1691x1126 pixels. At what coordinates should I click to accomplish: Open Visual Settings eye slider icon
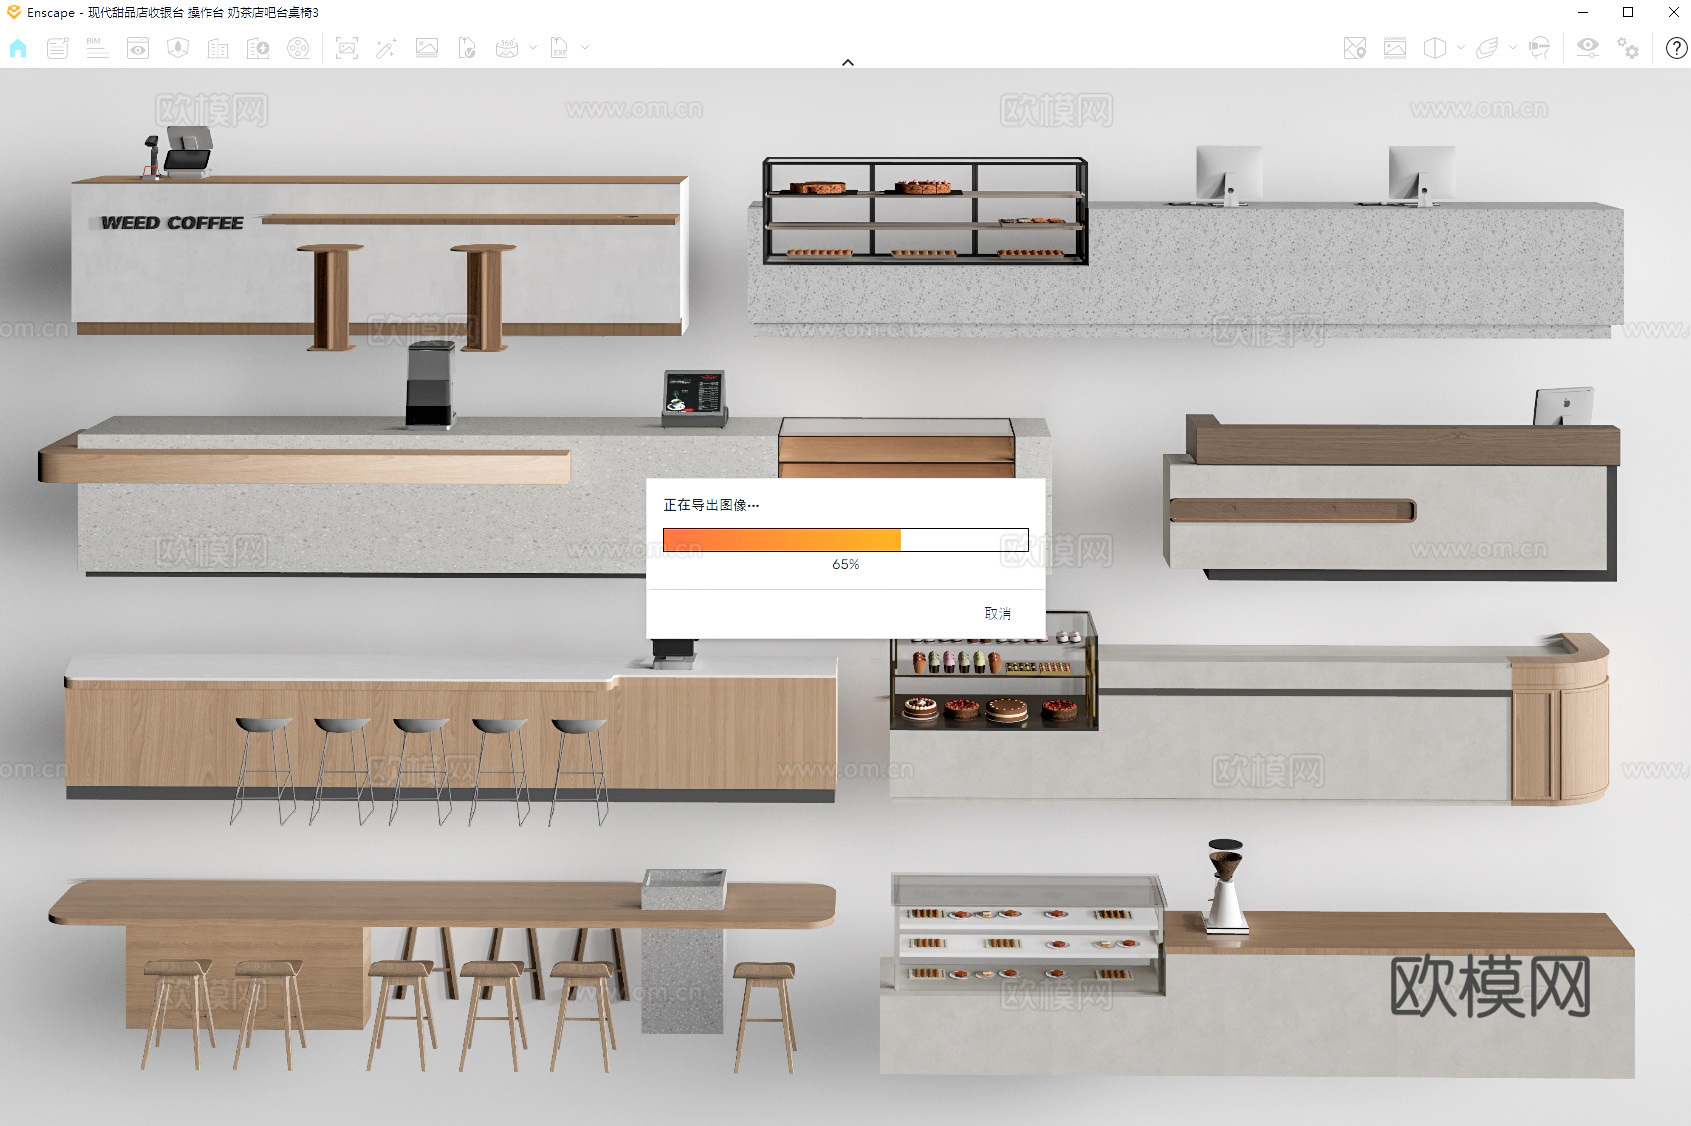1588,48
